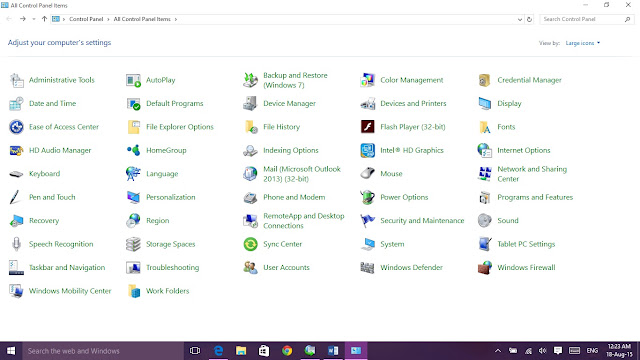Image resolution: width=640 pixels, height=360 pixels.
Task: Open File Explorer Options link
Action: point(180,127)
